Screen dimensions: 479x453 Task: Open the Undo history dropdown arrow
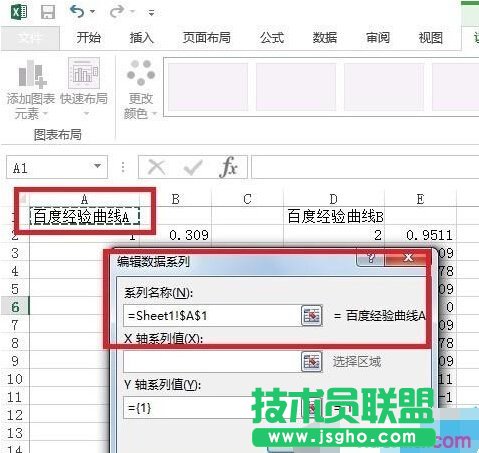pos(93,12)
